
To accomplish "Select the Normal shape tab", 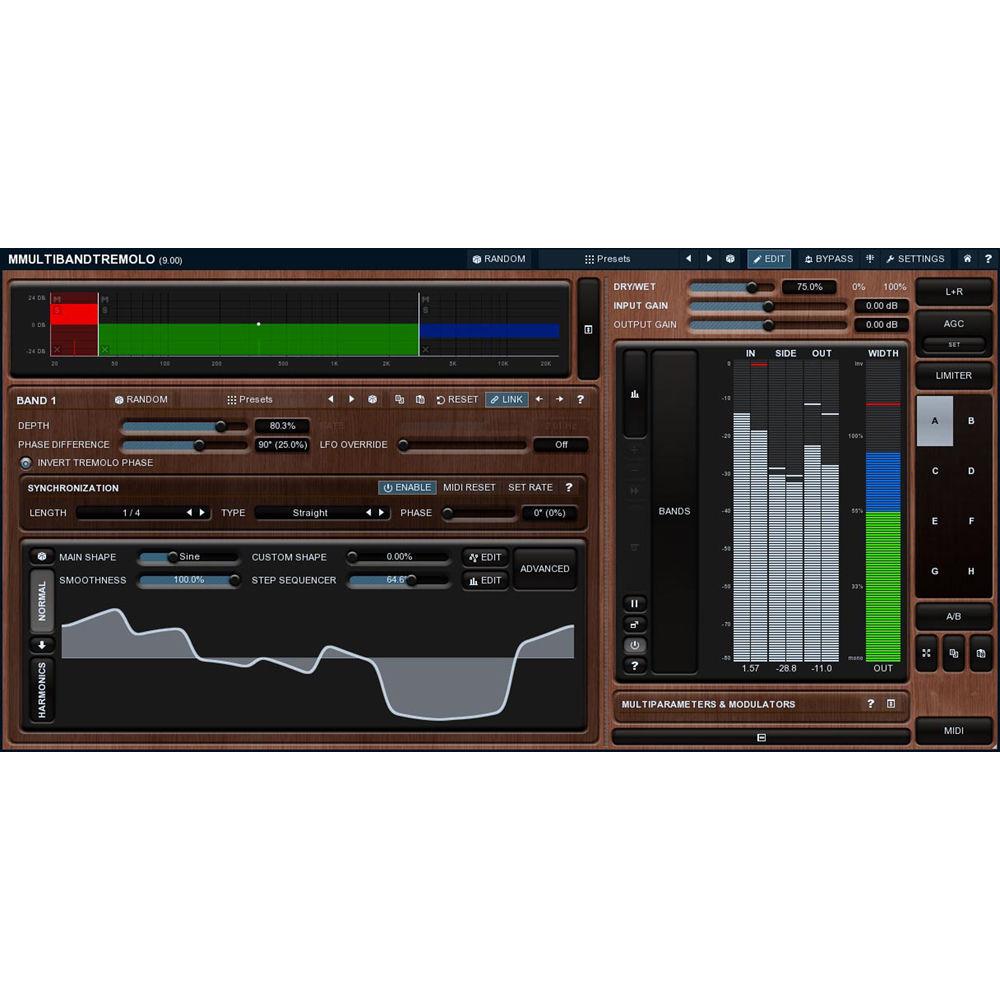I will point(41,602).
